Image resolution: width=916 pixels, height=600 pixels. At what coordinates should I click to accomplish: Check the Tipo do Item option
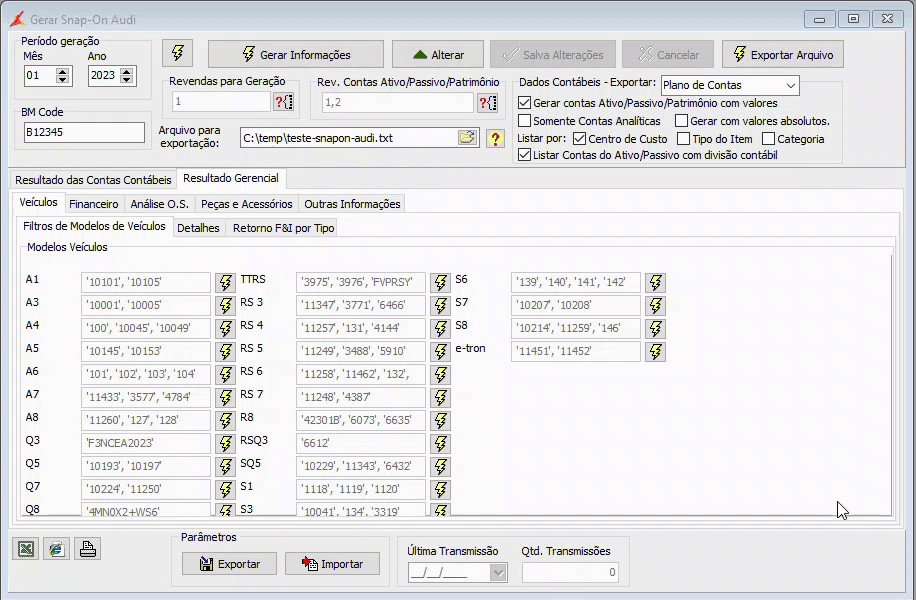point(683,139)
